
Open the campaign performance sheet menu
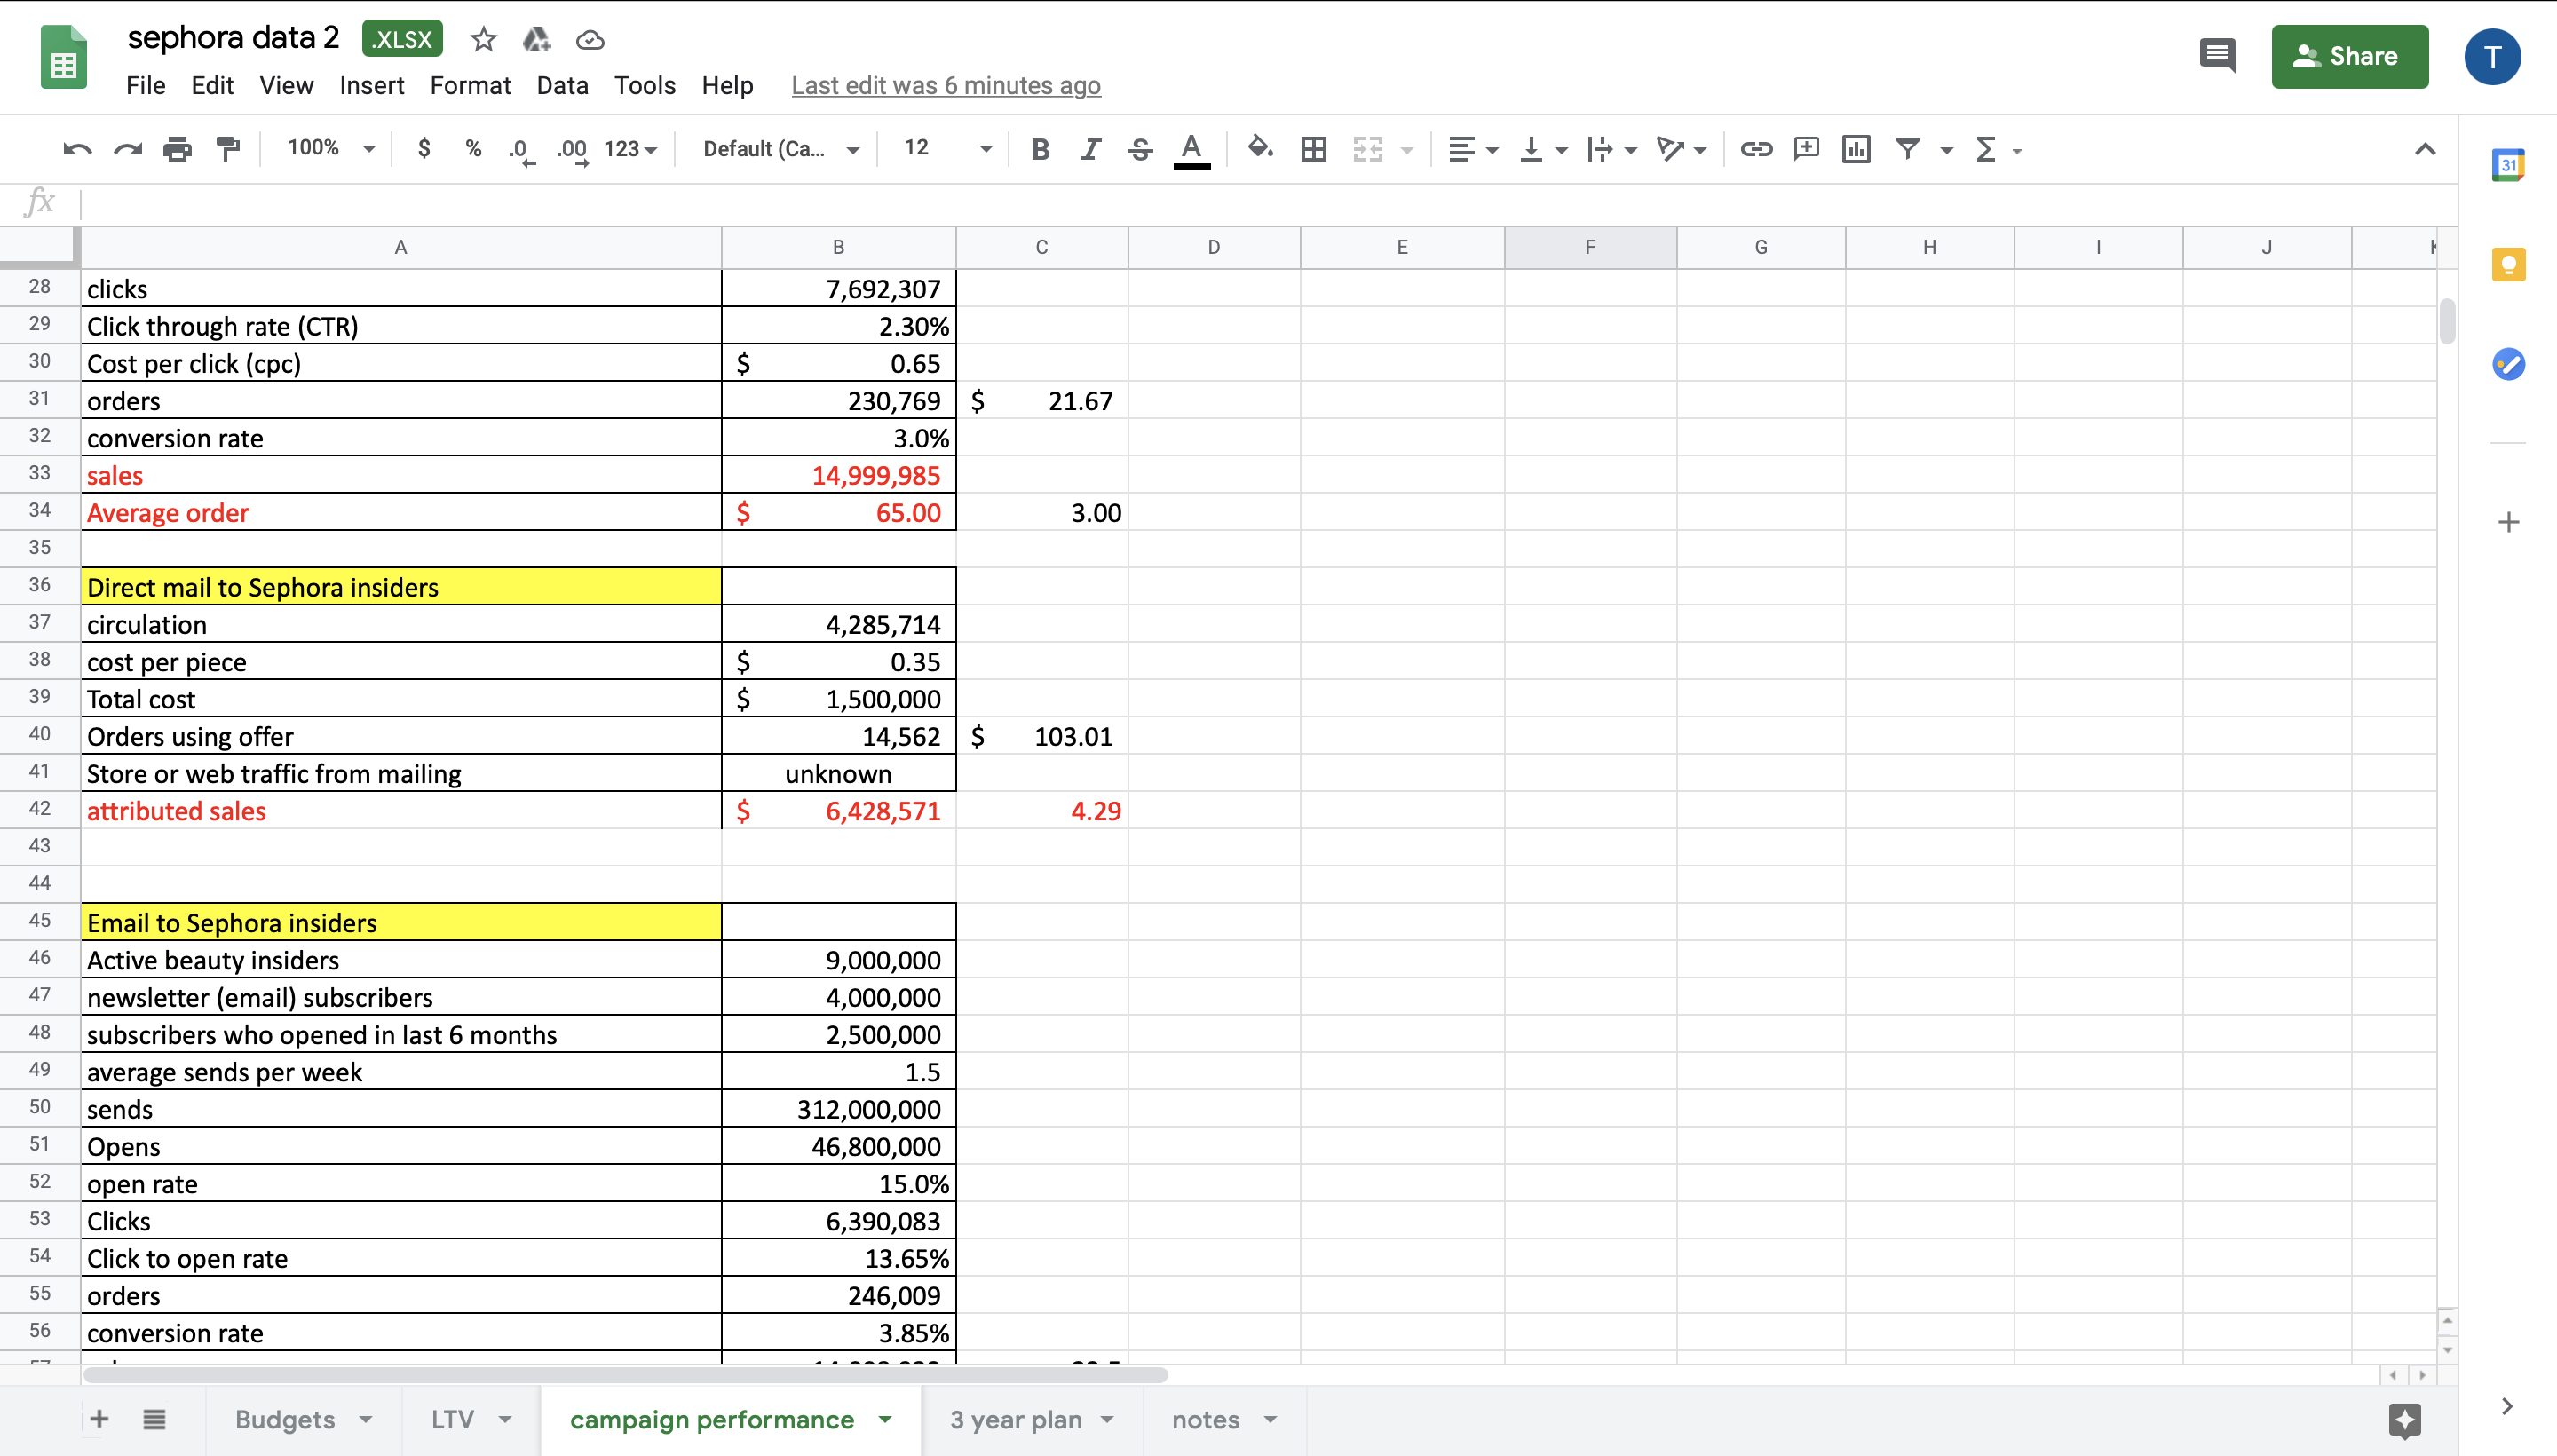click(x=884, y=1419)
